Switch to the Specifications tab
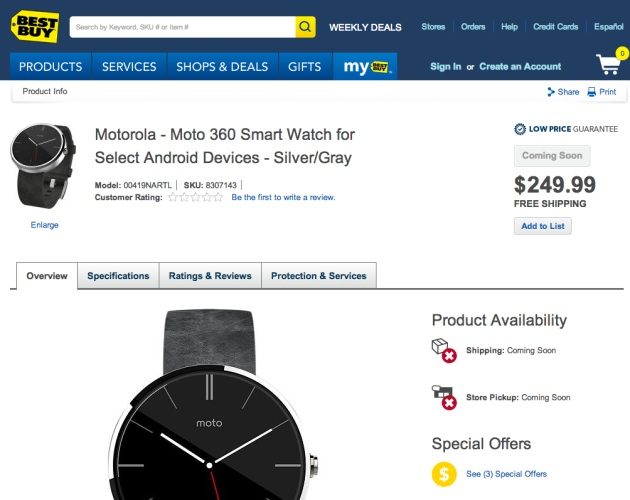The width and height of the screenshot is (630, 500). (118, 276)
